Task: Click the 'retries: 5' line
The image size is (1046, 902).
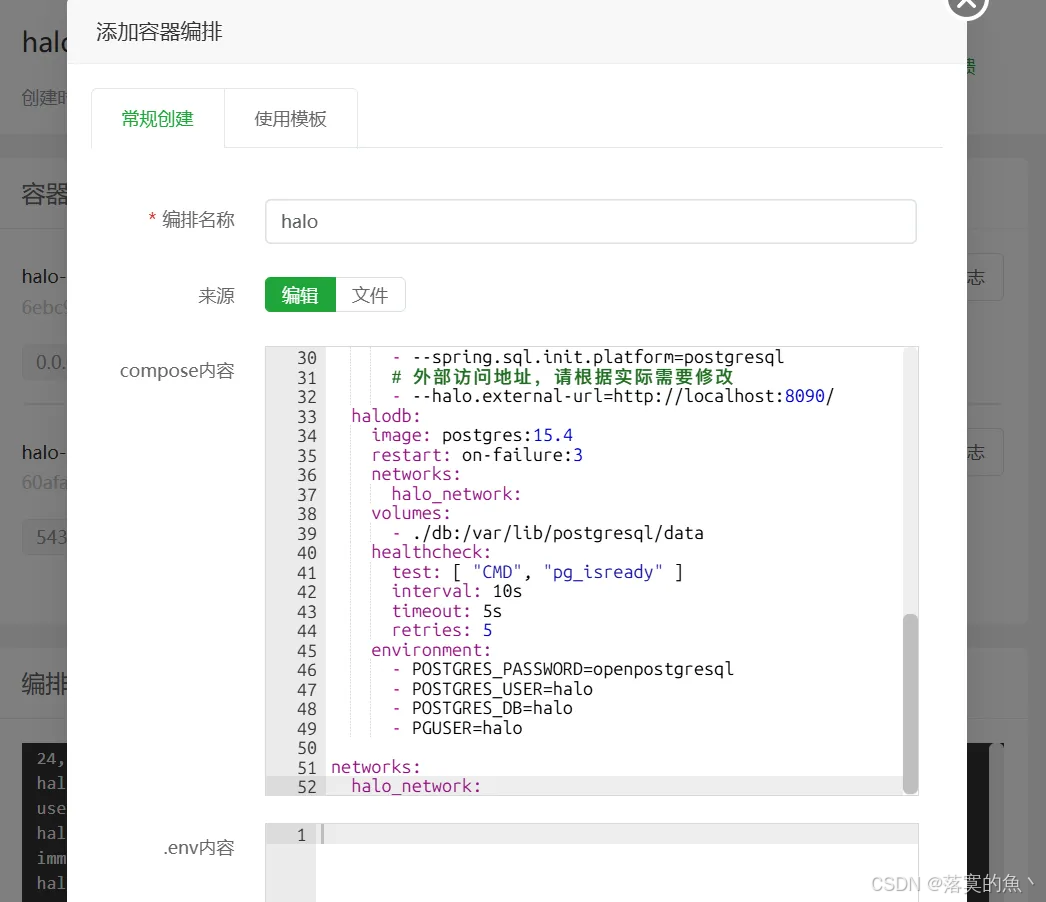Action: pos(442,630)
